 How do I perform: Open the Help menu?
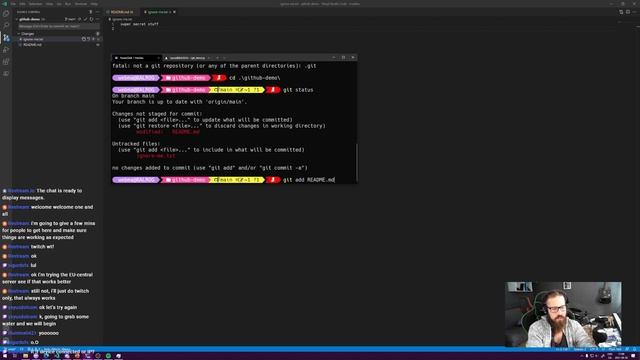pos(94,4)
